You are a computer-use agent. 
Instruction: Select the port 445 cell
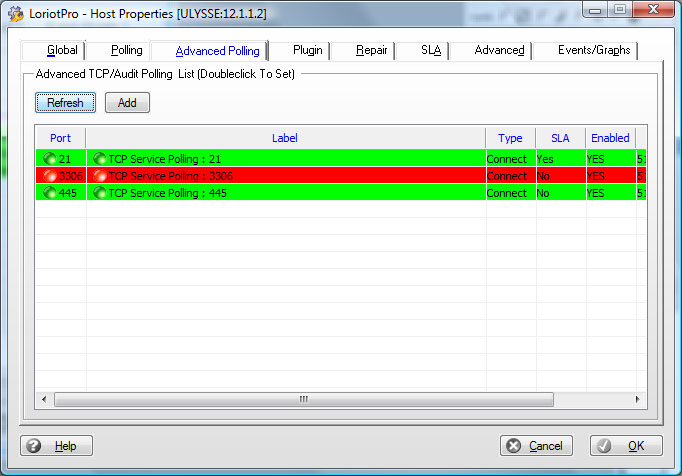[61, 193]
